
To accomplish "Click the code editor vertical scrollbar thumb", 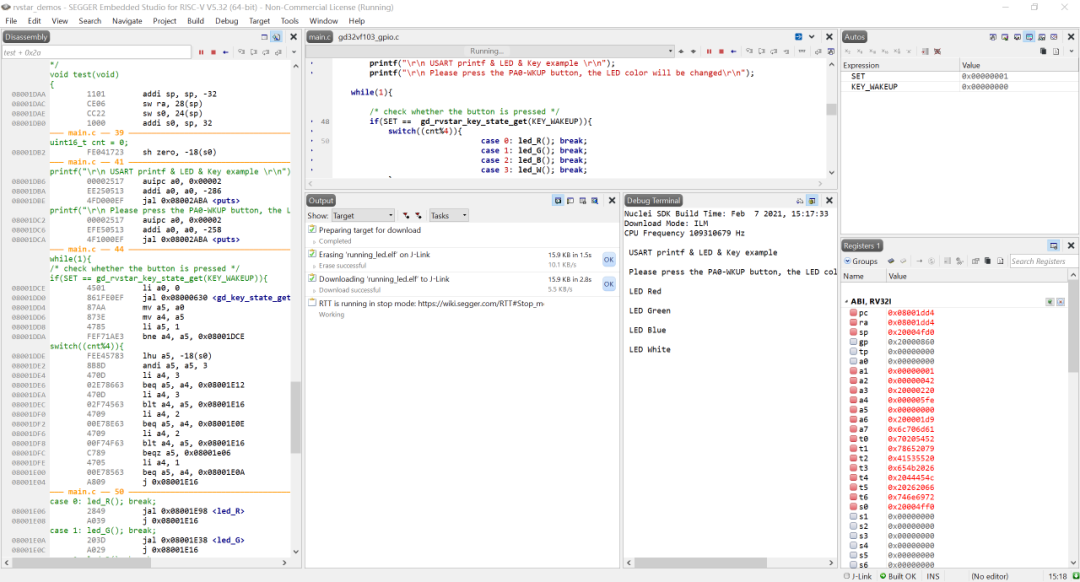I will click(831, 110).
